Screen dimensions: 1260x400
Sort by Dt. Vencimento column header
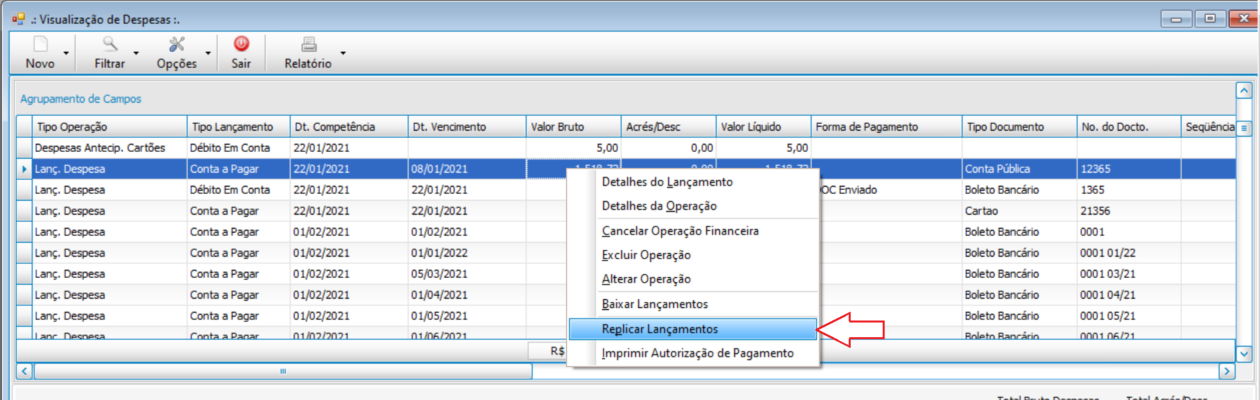(x=466, y=127)
